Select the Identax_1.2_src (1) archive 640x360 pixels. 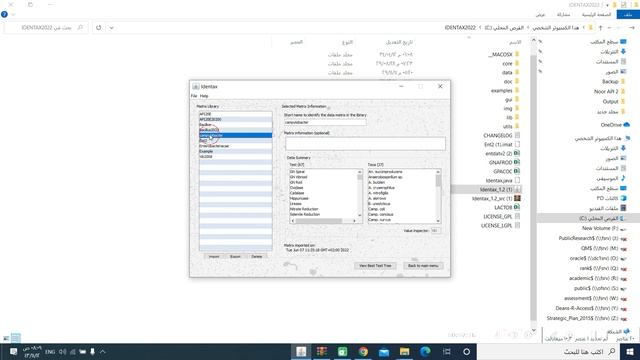[496, 198]
